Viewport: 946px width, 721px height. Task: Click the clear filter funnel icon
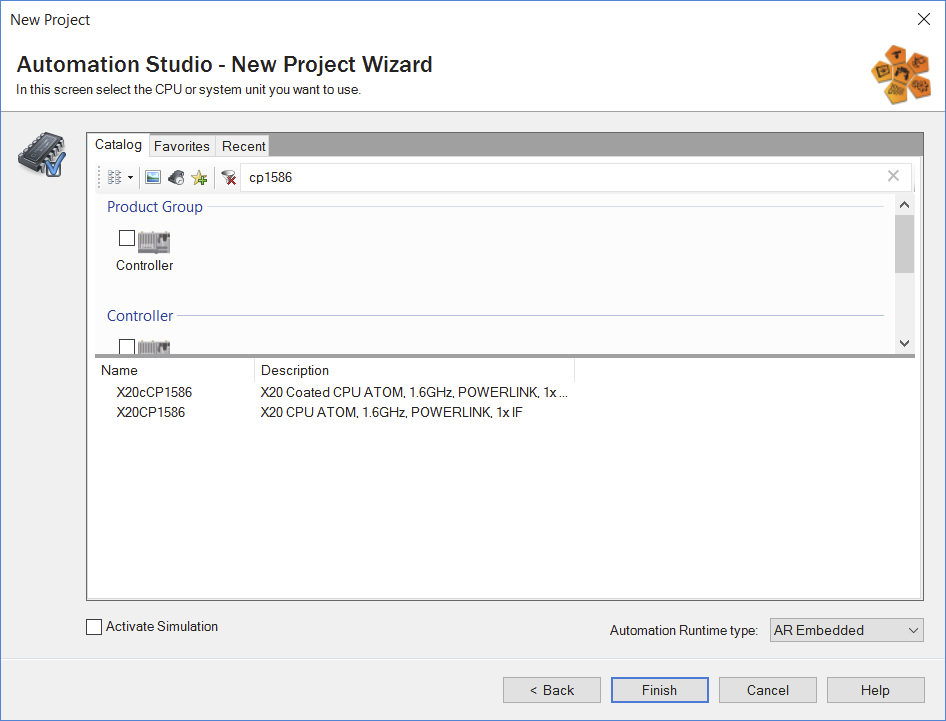pos(228,177)
